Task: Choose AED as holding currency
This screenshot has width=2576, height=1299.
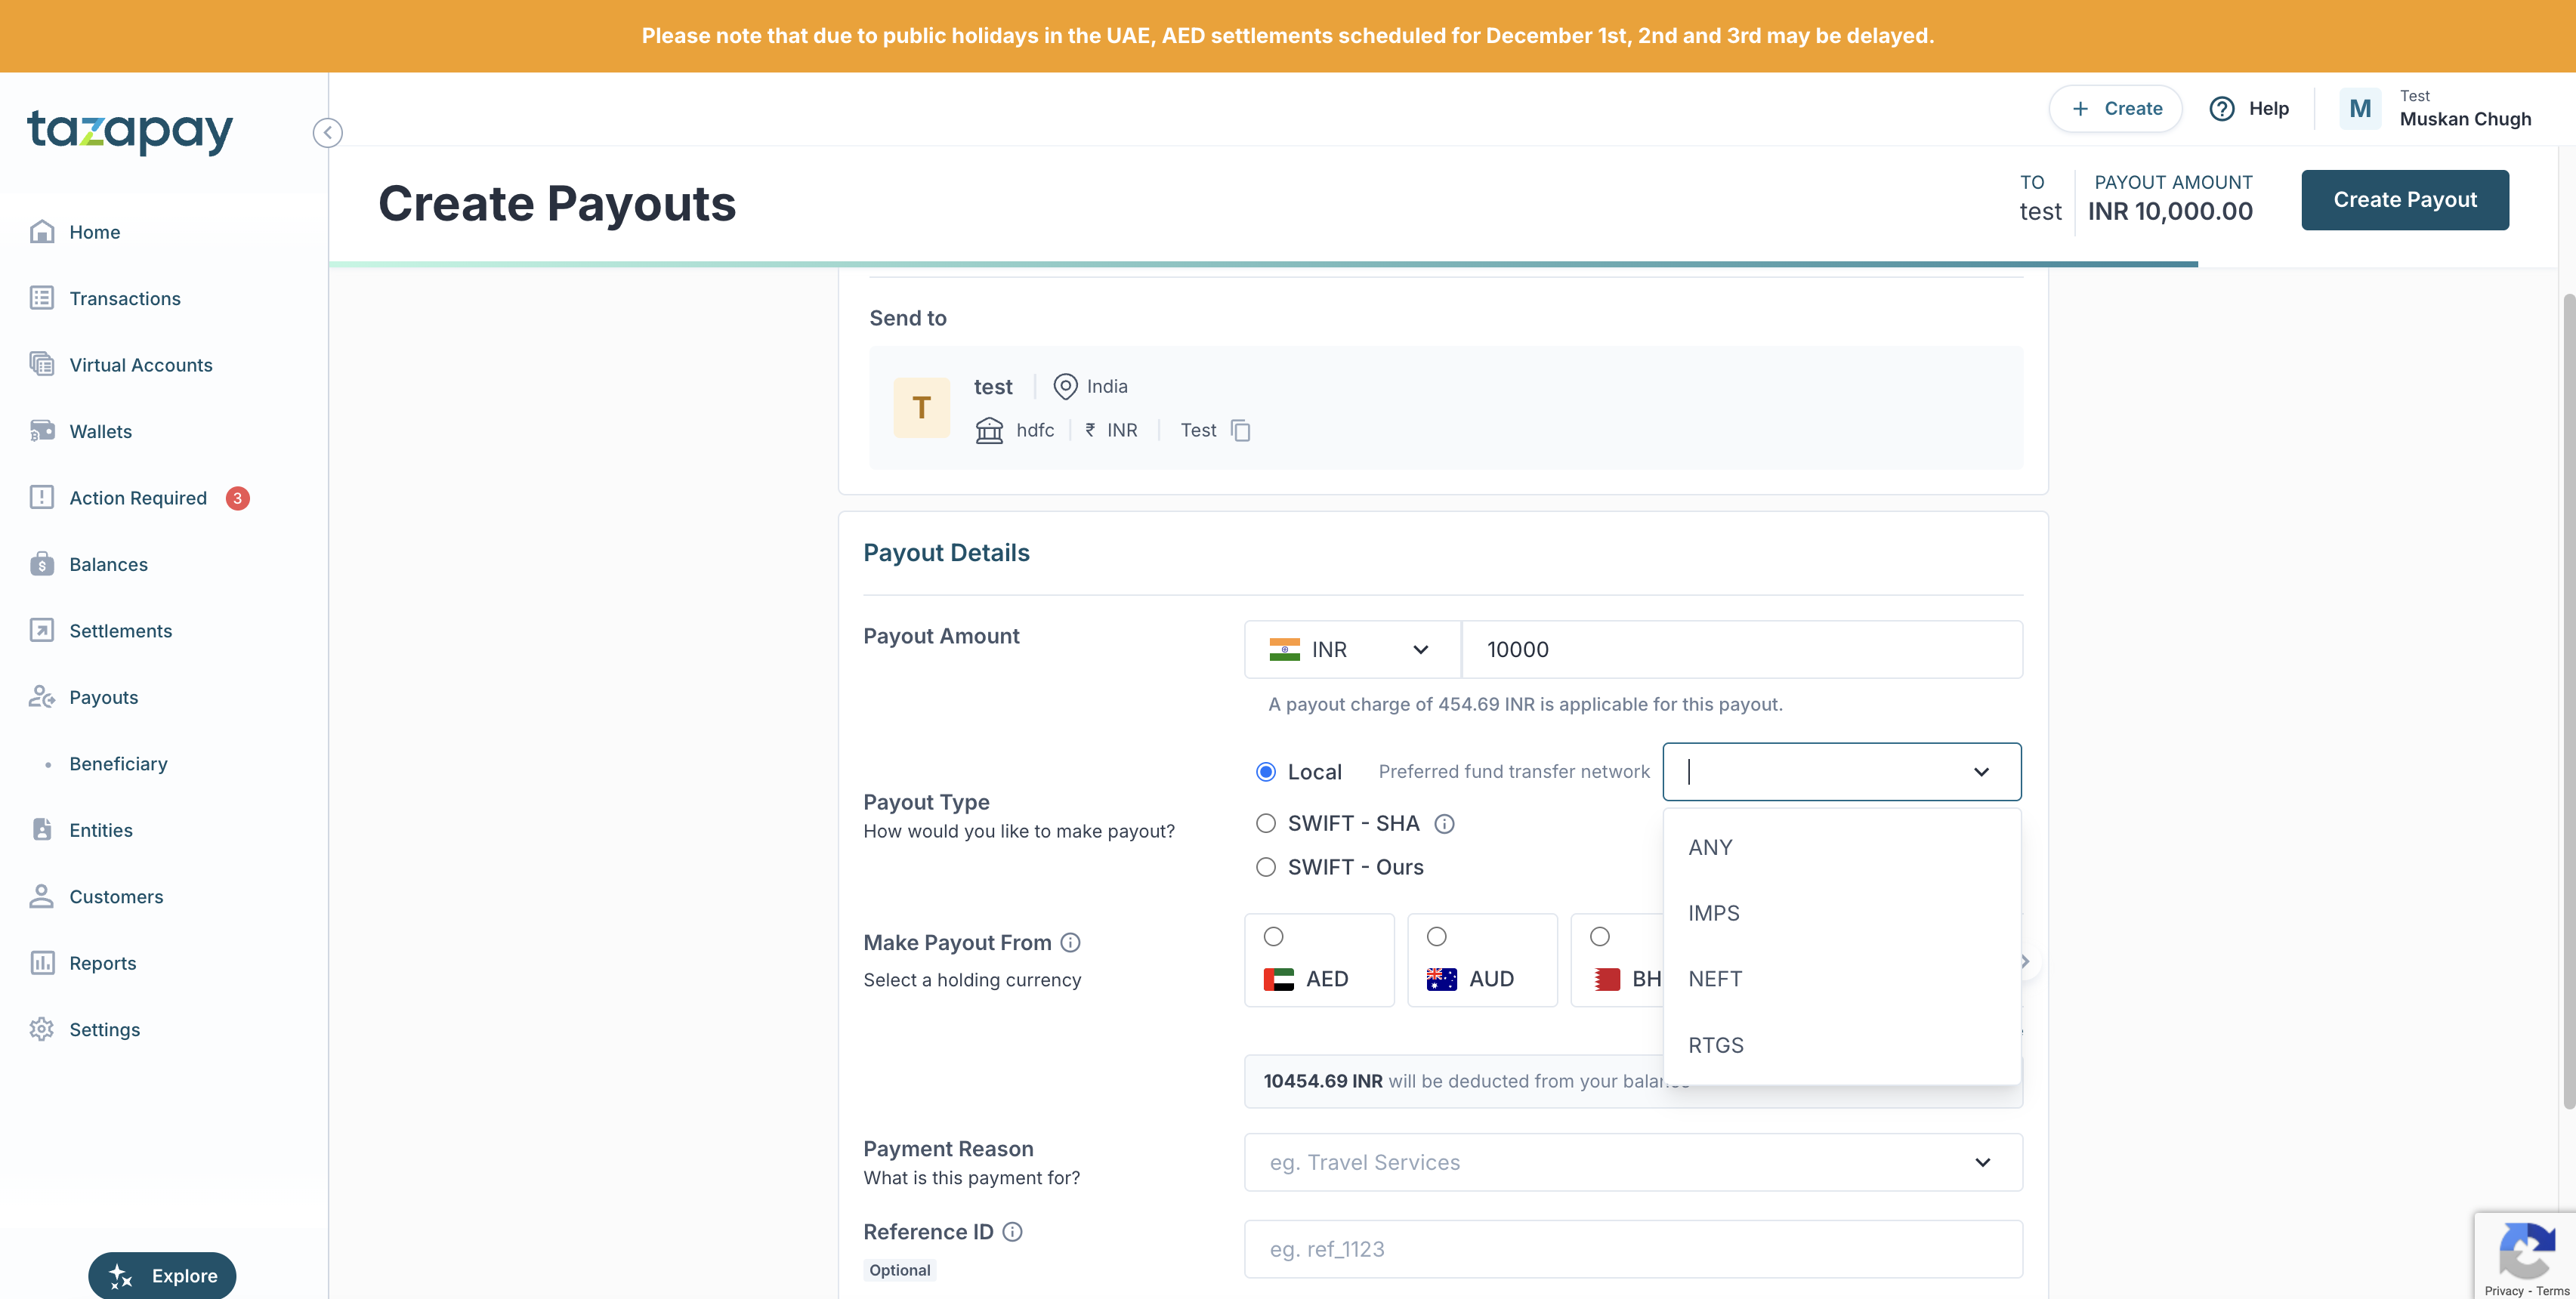Action: tap(1273, 937)
